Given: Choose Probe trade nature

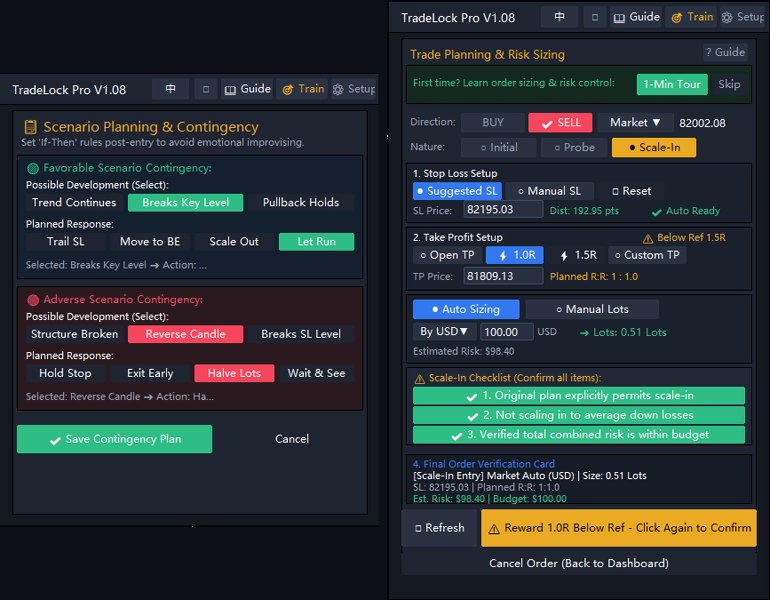Looking at the screenshot, I should point(574,147).
